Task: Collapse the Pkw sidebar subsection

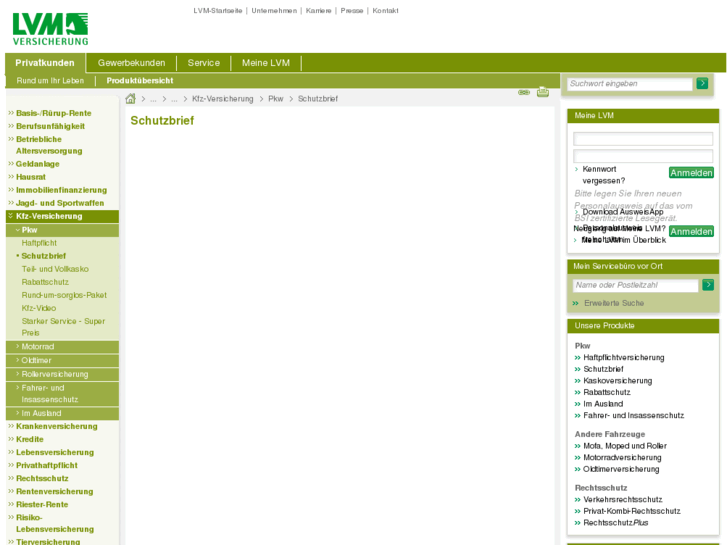Action: click(62, 230)
